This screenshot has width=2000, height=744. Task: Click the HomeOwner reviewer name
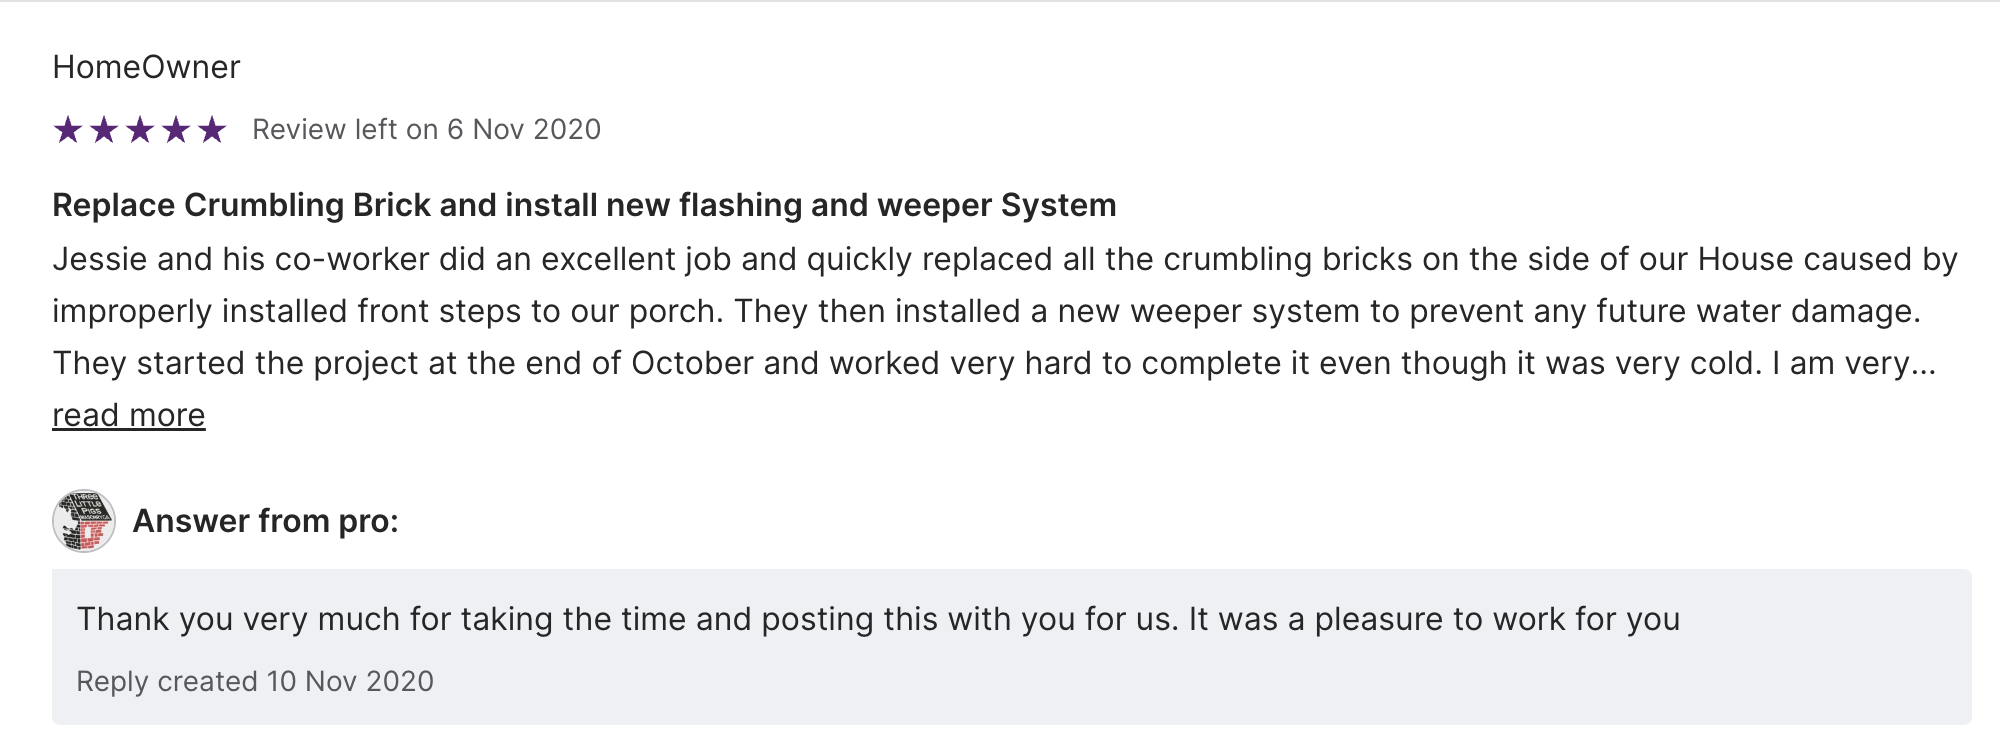pos(146,67)
